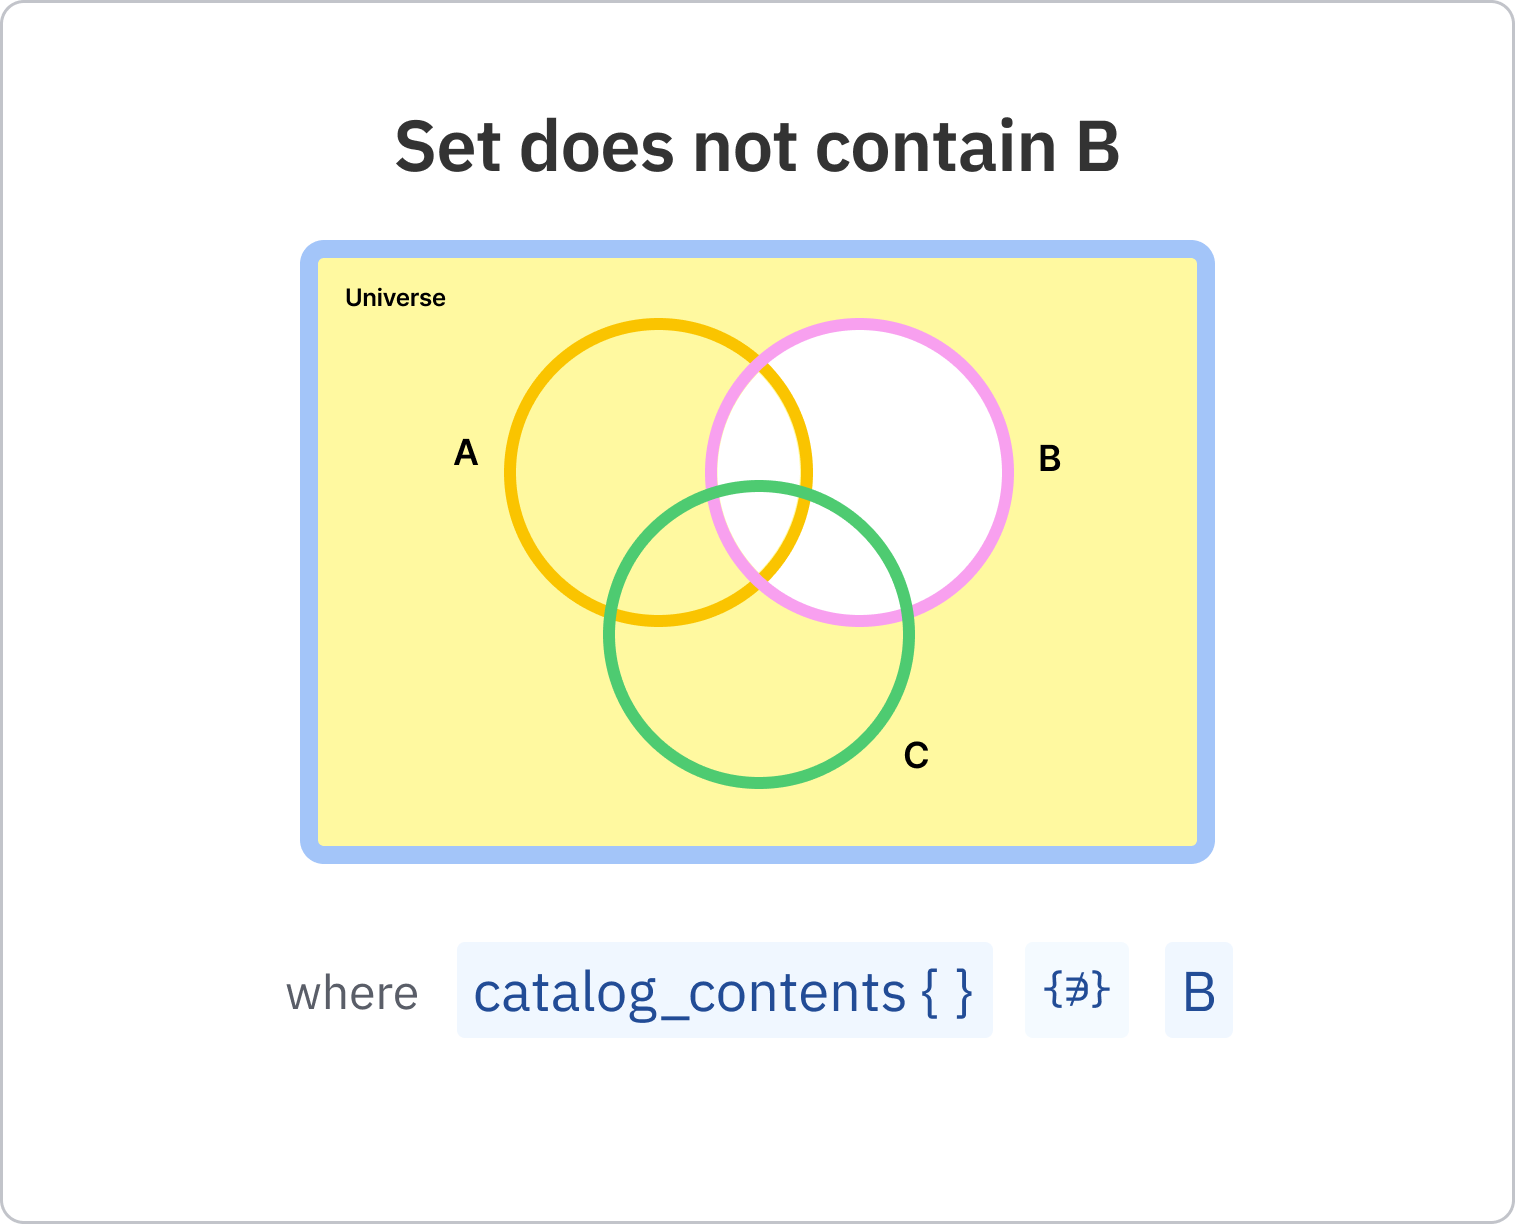This screenshot has height=1224, width=1515.
Task: Click the pink outline of circle B
Action: click(1007, 472)
